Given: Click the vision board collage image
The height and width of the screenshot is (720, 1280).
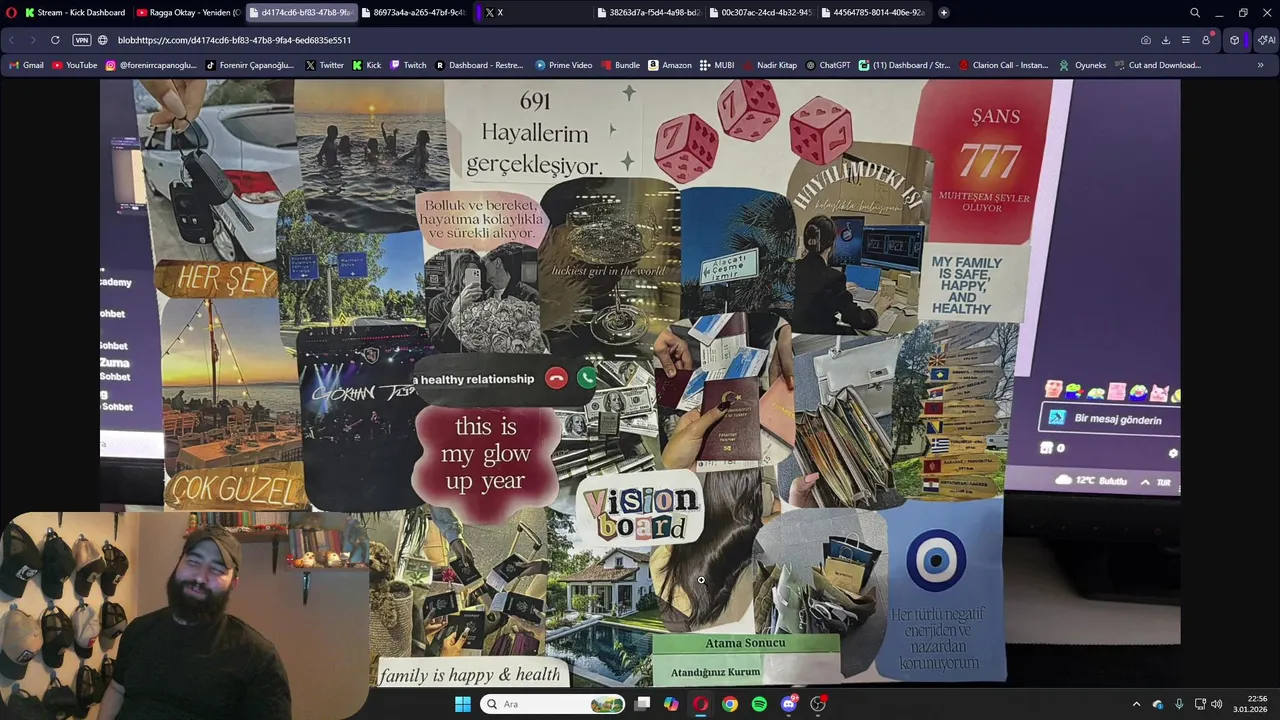Looking at the screenshot, I should (640, 383).
